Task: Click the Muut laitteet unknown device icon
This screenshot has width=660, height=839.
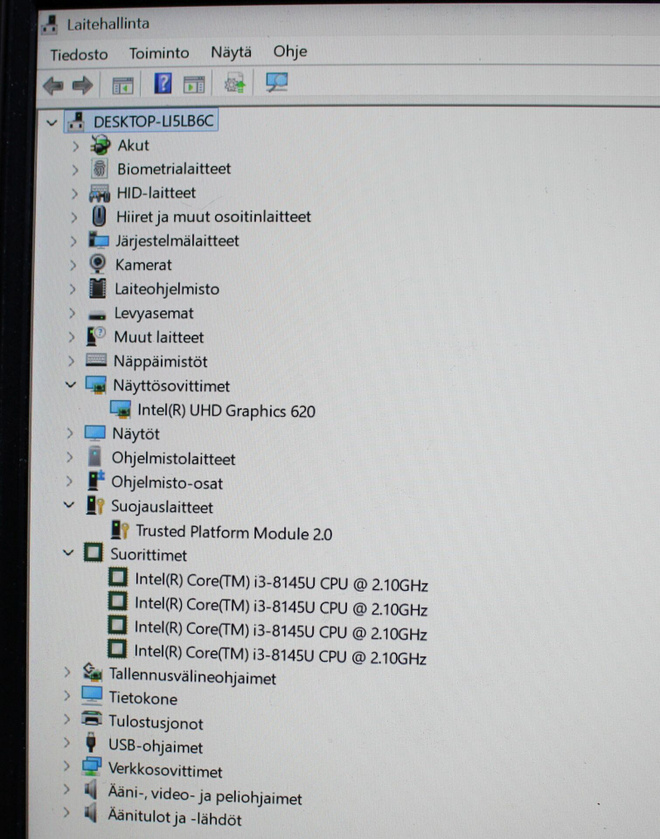Action: click(96, 336)
